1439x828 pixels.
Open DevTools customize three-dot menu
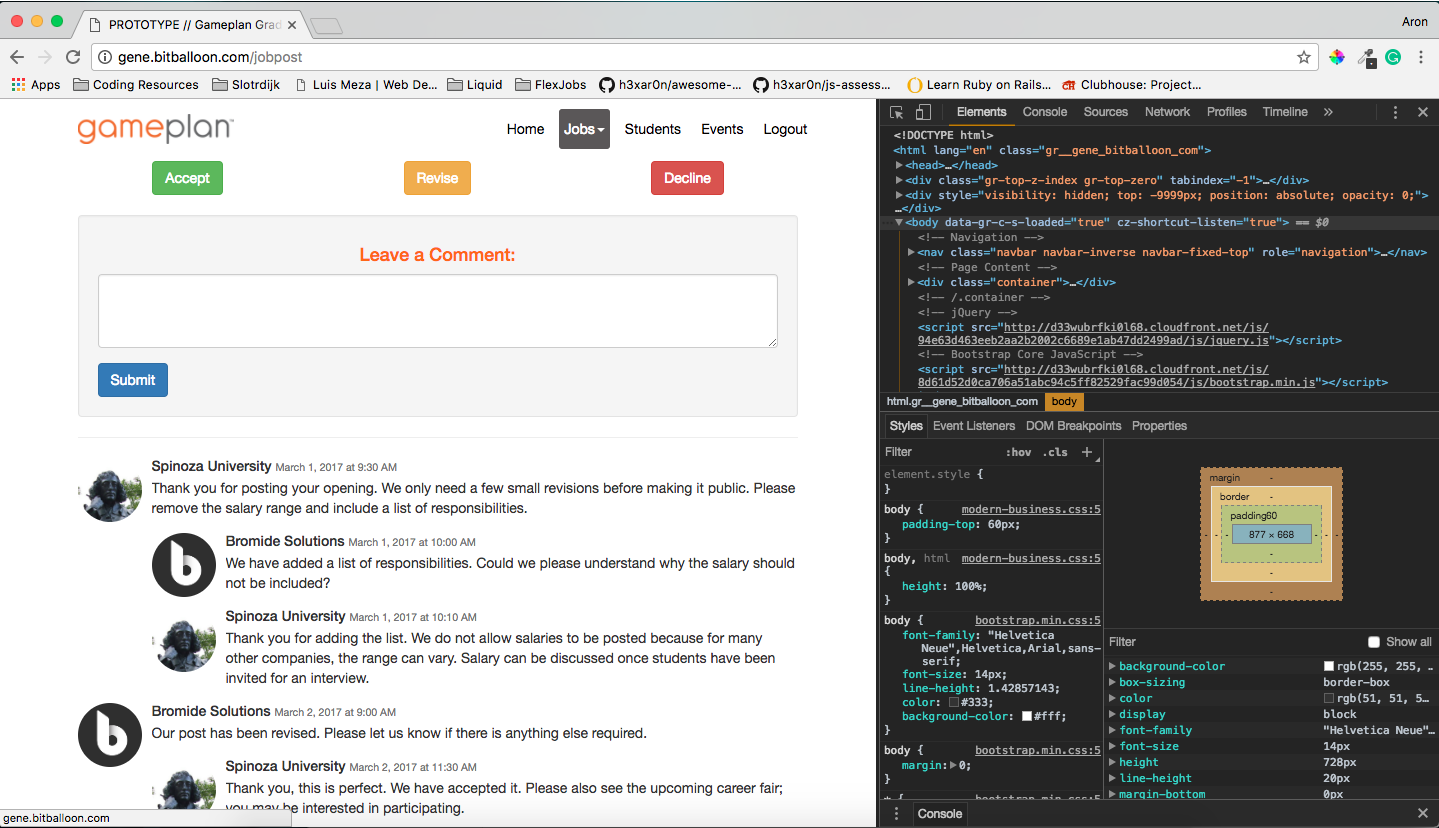(1396, 112)
